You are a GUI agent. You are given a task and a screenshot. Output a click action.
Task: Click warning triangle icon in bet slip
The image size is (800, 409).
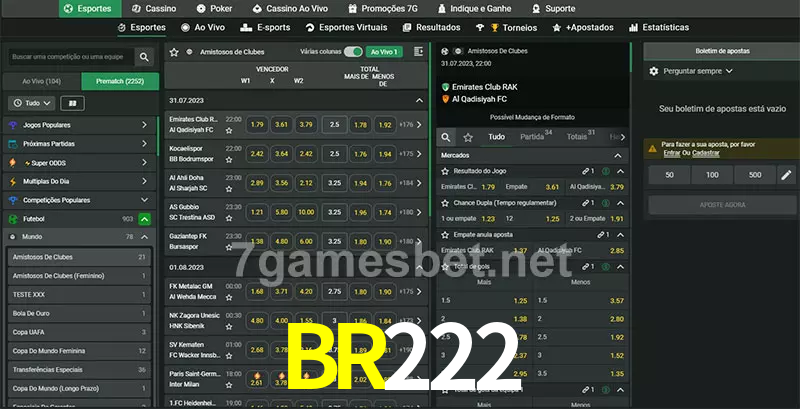(652, 149)
